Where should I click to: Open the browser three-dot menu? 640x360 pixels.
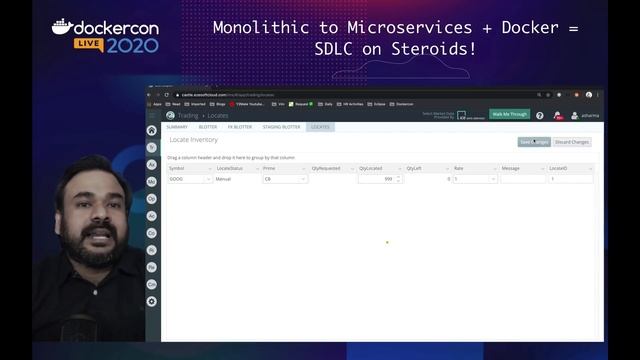coord(598,95)
